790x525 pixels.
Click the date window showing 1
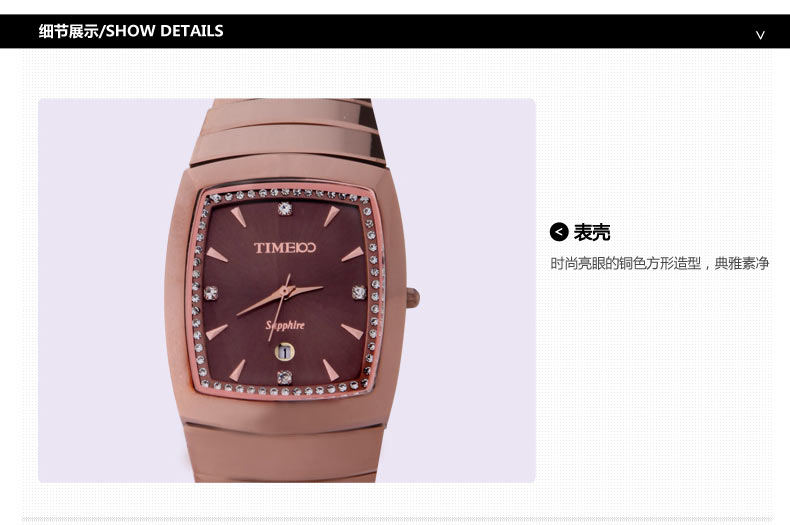[284, 352]
